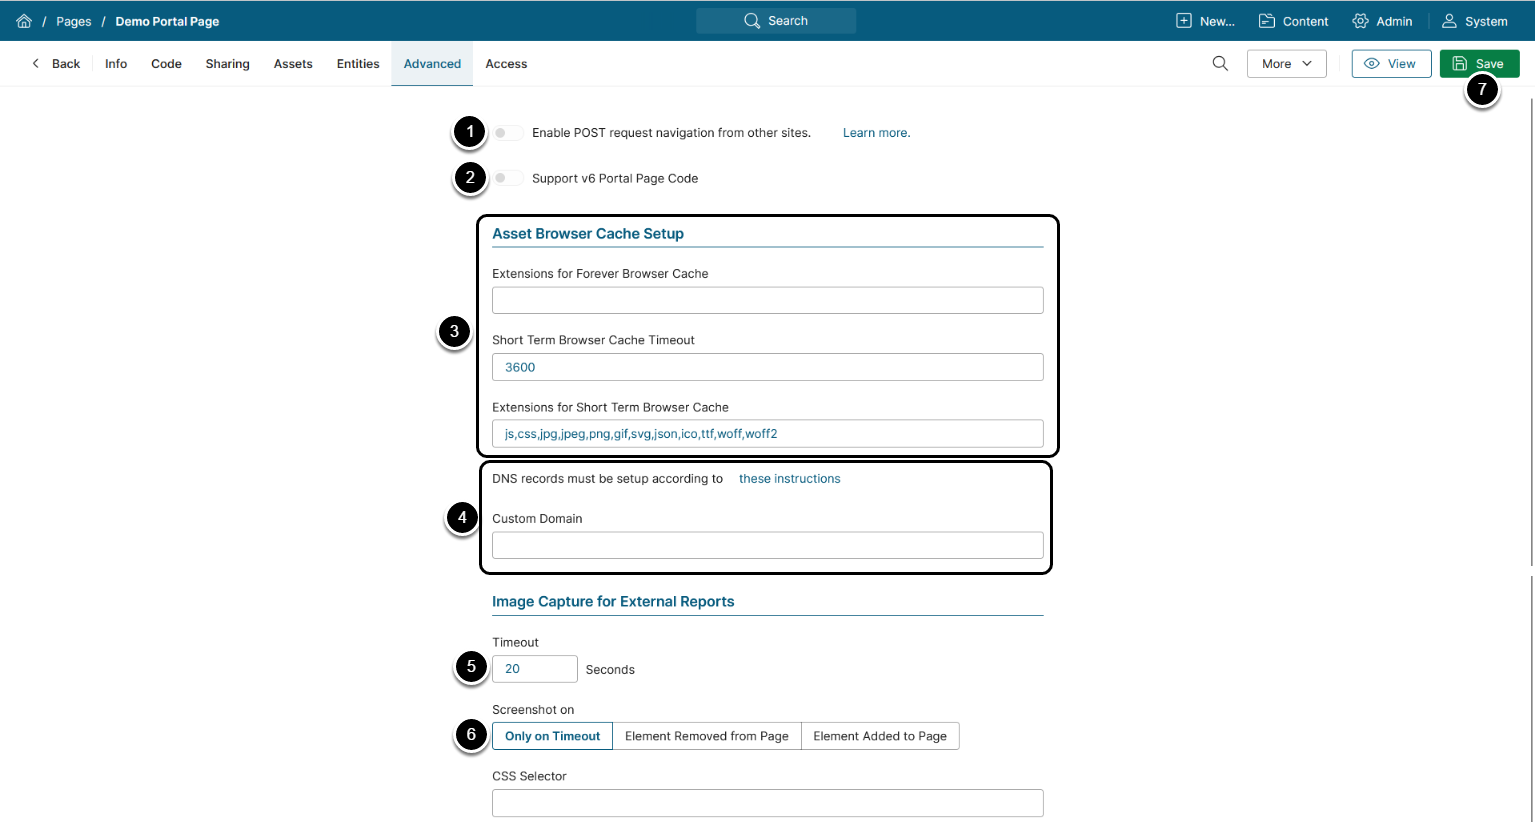Expand the More dropdown
Viewport: 1535px width, 834px height.
pos(1286,64)
